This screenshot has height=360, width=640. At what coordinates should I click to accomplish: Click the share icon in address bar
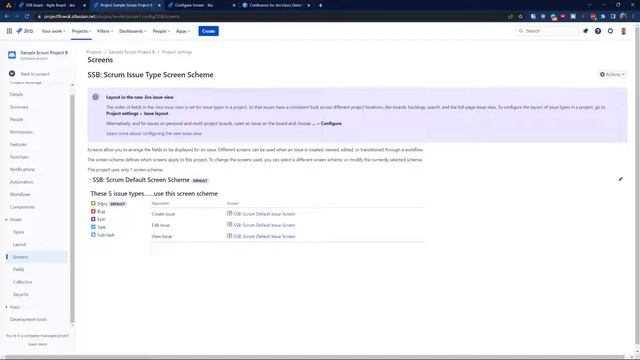pyautogui.click(x=510, y=16)
